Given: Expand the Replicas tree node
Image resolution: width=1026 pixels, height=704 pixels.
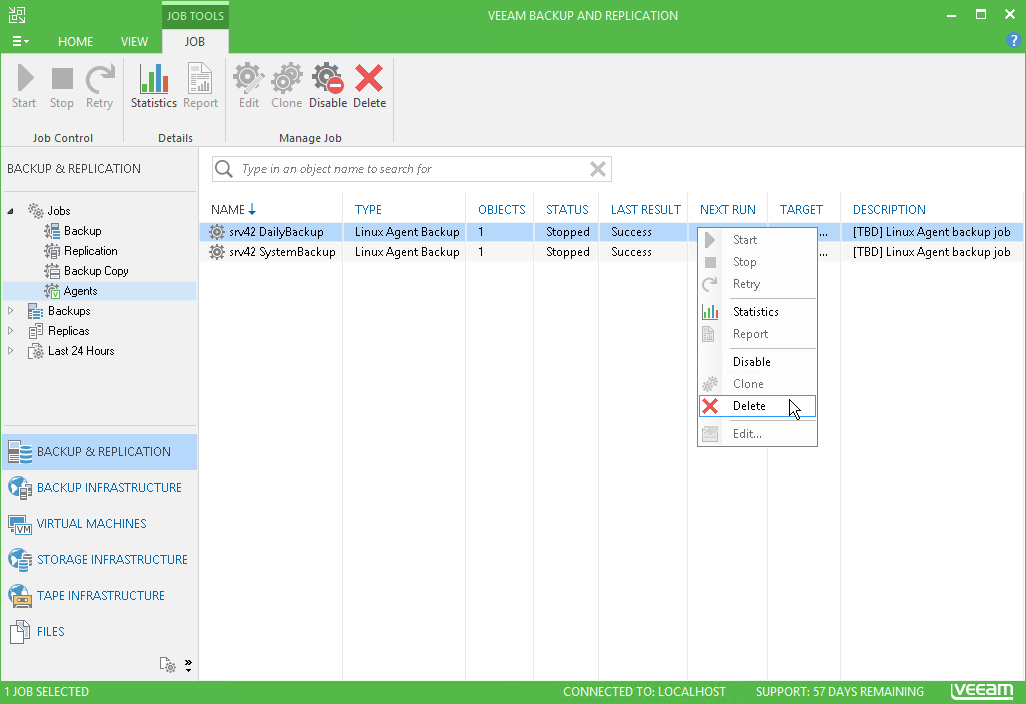Looking at the screenshot, I should tap(10, 331).
